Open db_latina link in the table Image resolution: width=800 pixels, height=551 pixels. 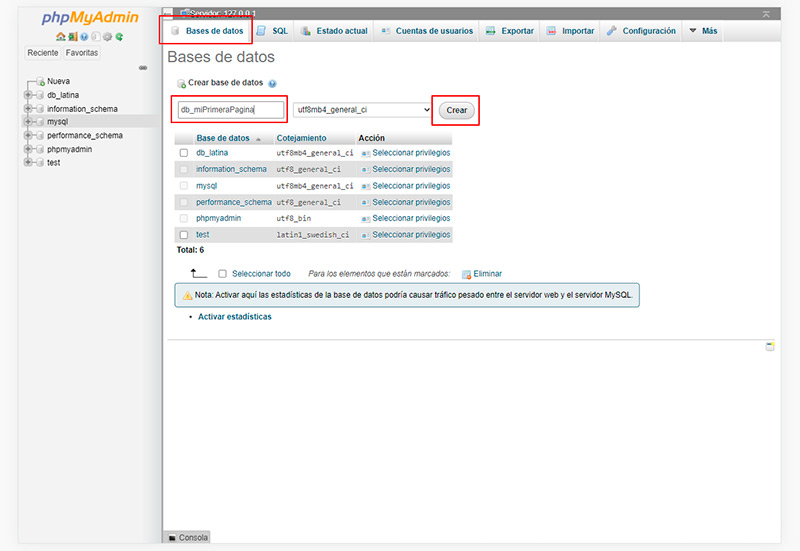pyautogui.click(x=212, y=153)
